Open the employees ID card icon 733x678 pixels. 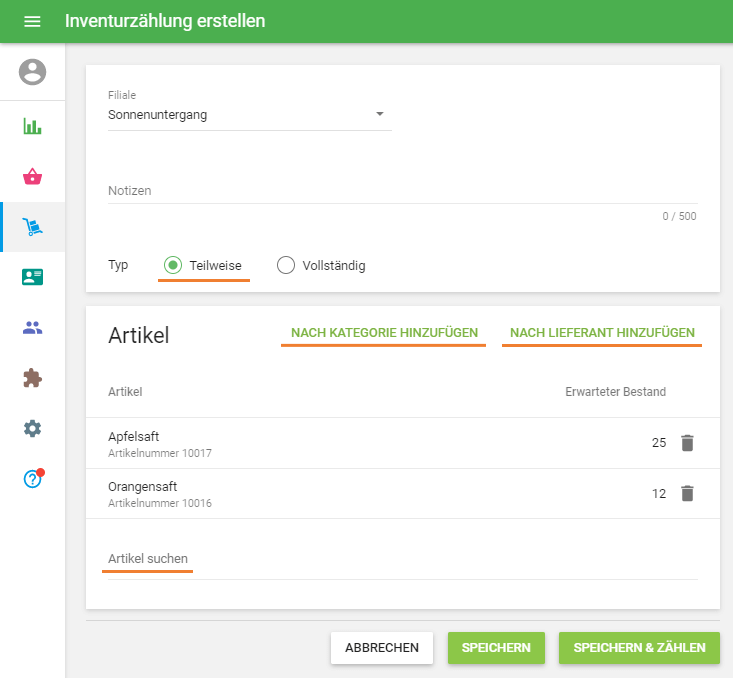tap(33, 278)
